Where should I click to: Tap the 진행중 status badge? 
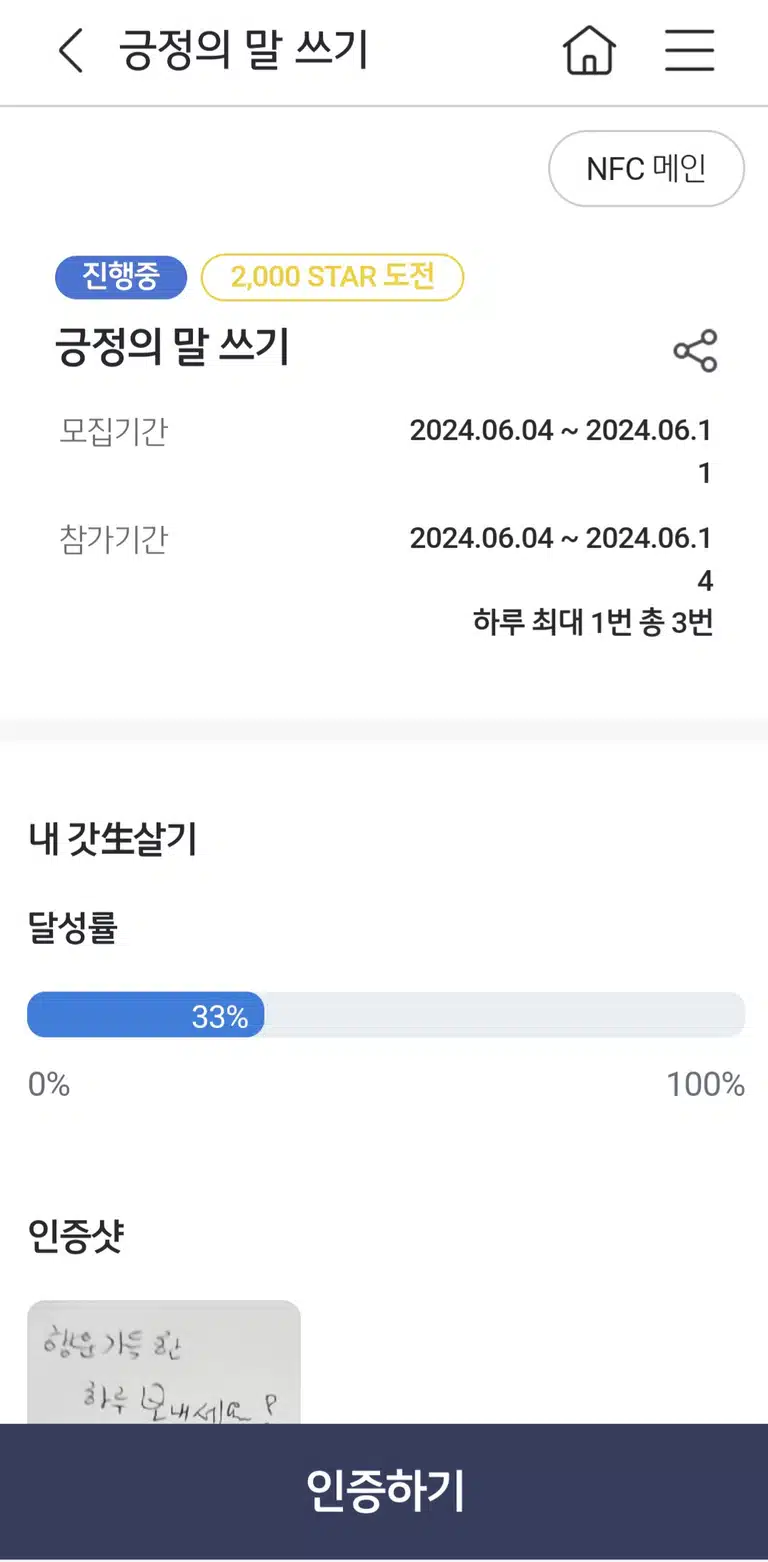[121, 278]
